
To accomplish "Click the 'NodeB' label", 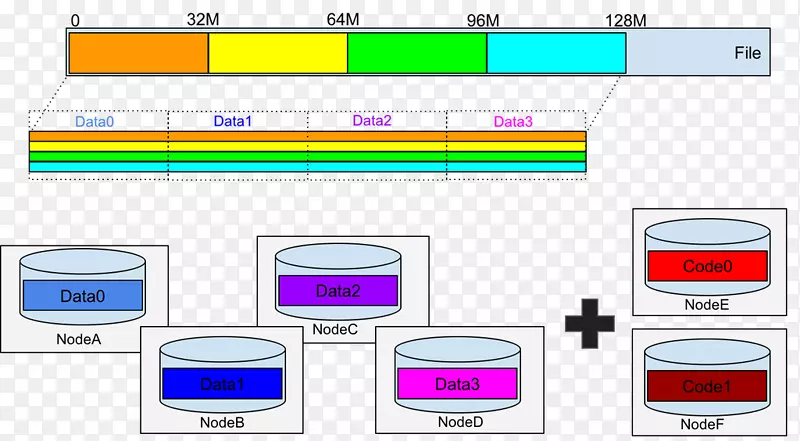I will pos(222,422).
